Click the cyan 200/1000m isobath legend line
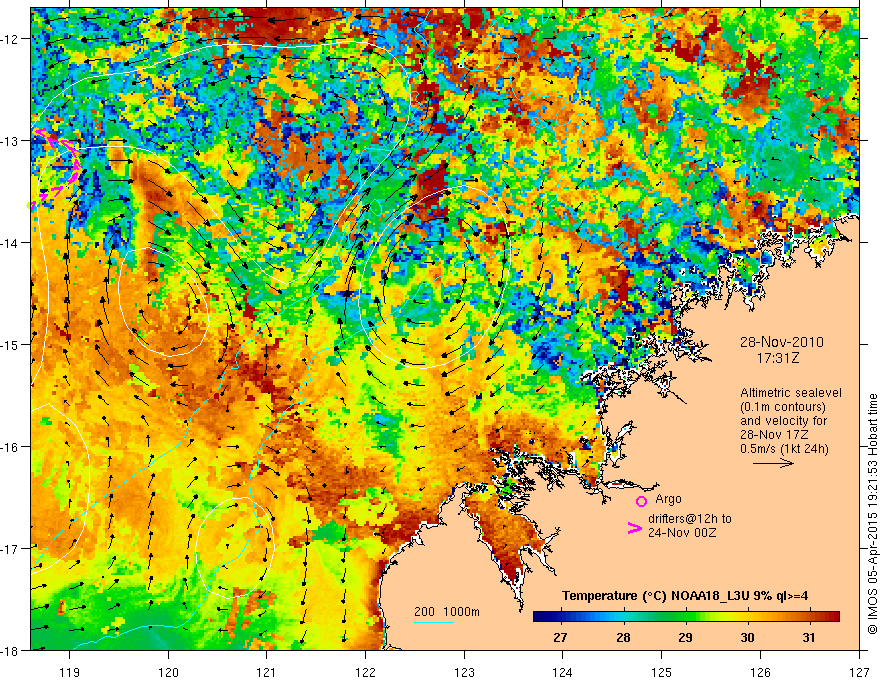The height and width of the screenshot is (680, 880). (434, 622)
